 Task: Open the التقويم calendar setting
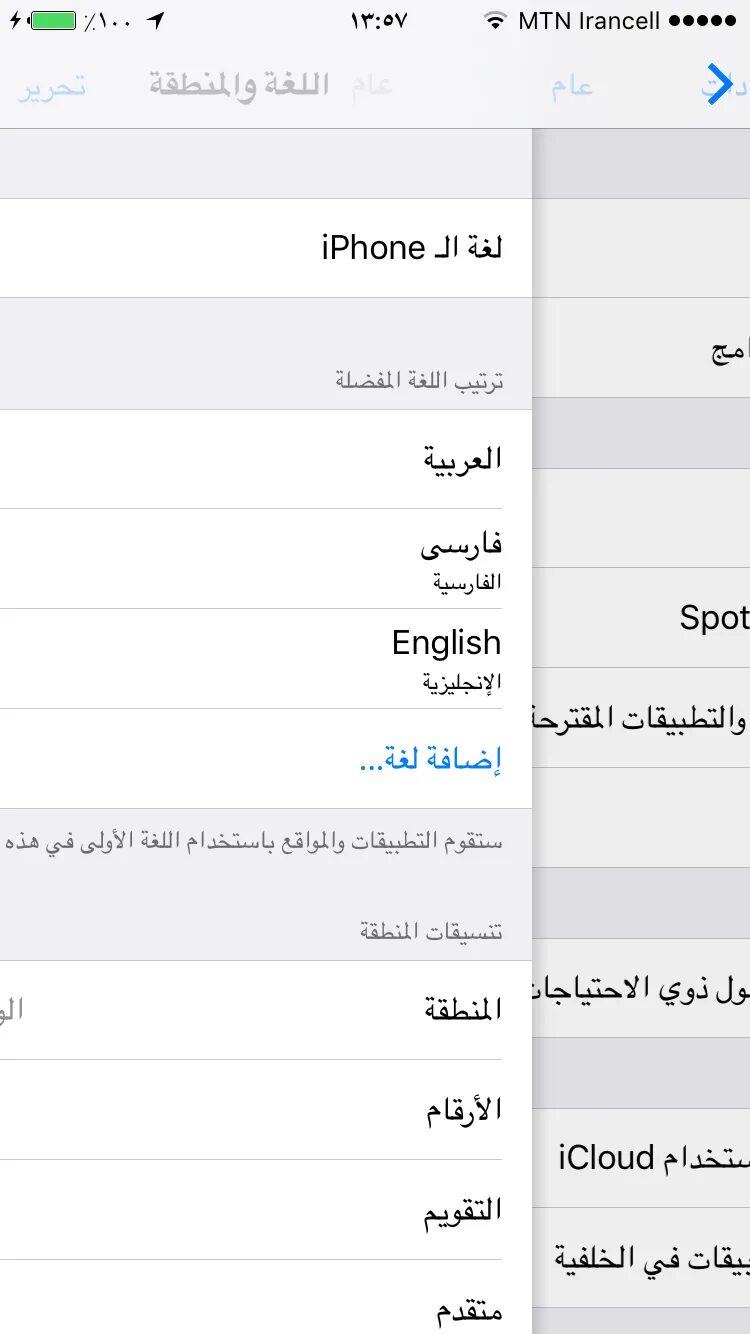266,1210
